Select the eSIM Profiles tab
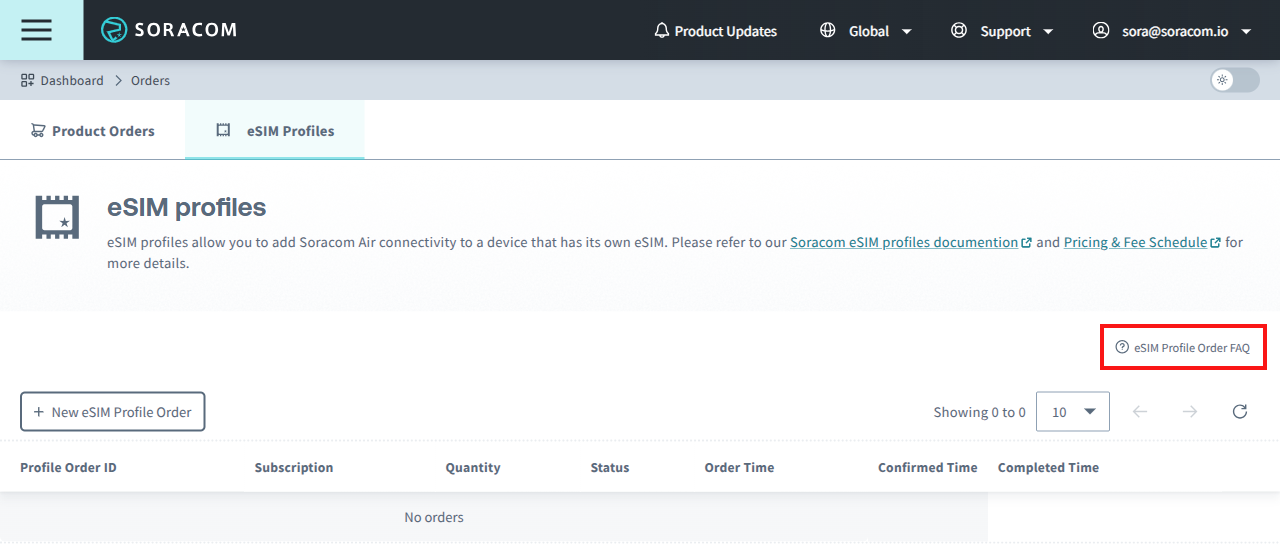The image size is (1280, 549). coord(275,130)
